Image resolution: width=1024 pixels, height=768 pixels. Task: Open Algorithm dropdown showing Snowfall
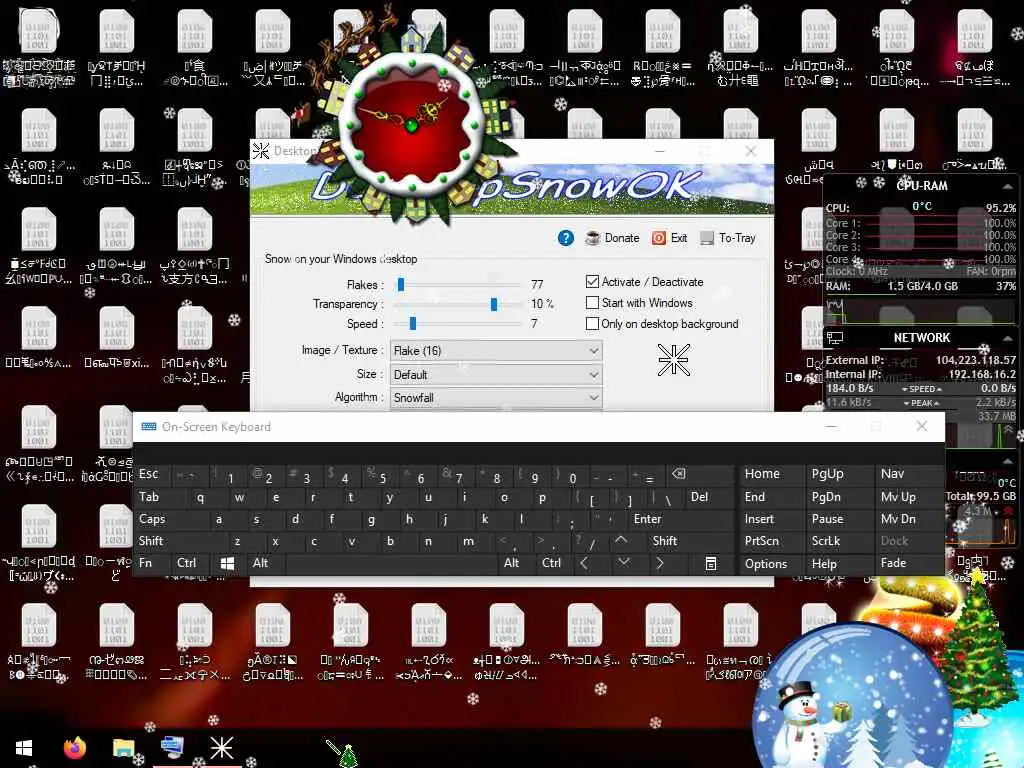coord(496,398)
